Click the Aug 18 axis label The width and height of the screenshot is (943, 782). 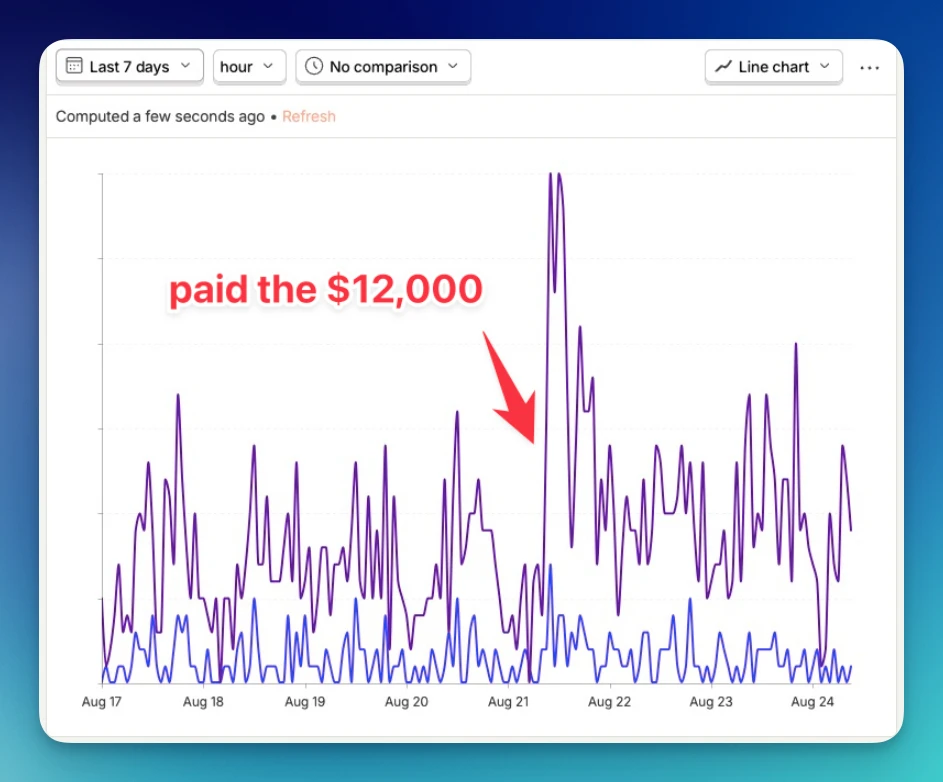pos(203,701)
